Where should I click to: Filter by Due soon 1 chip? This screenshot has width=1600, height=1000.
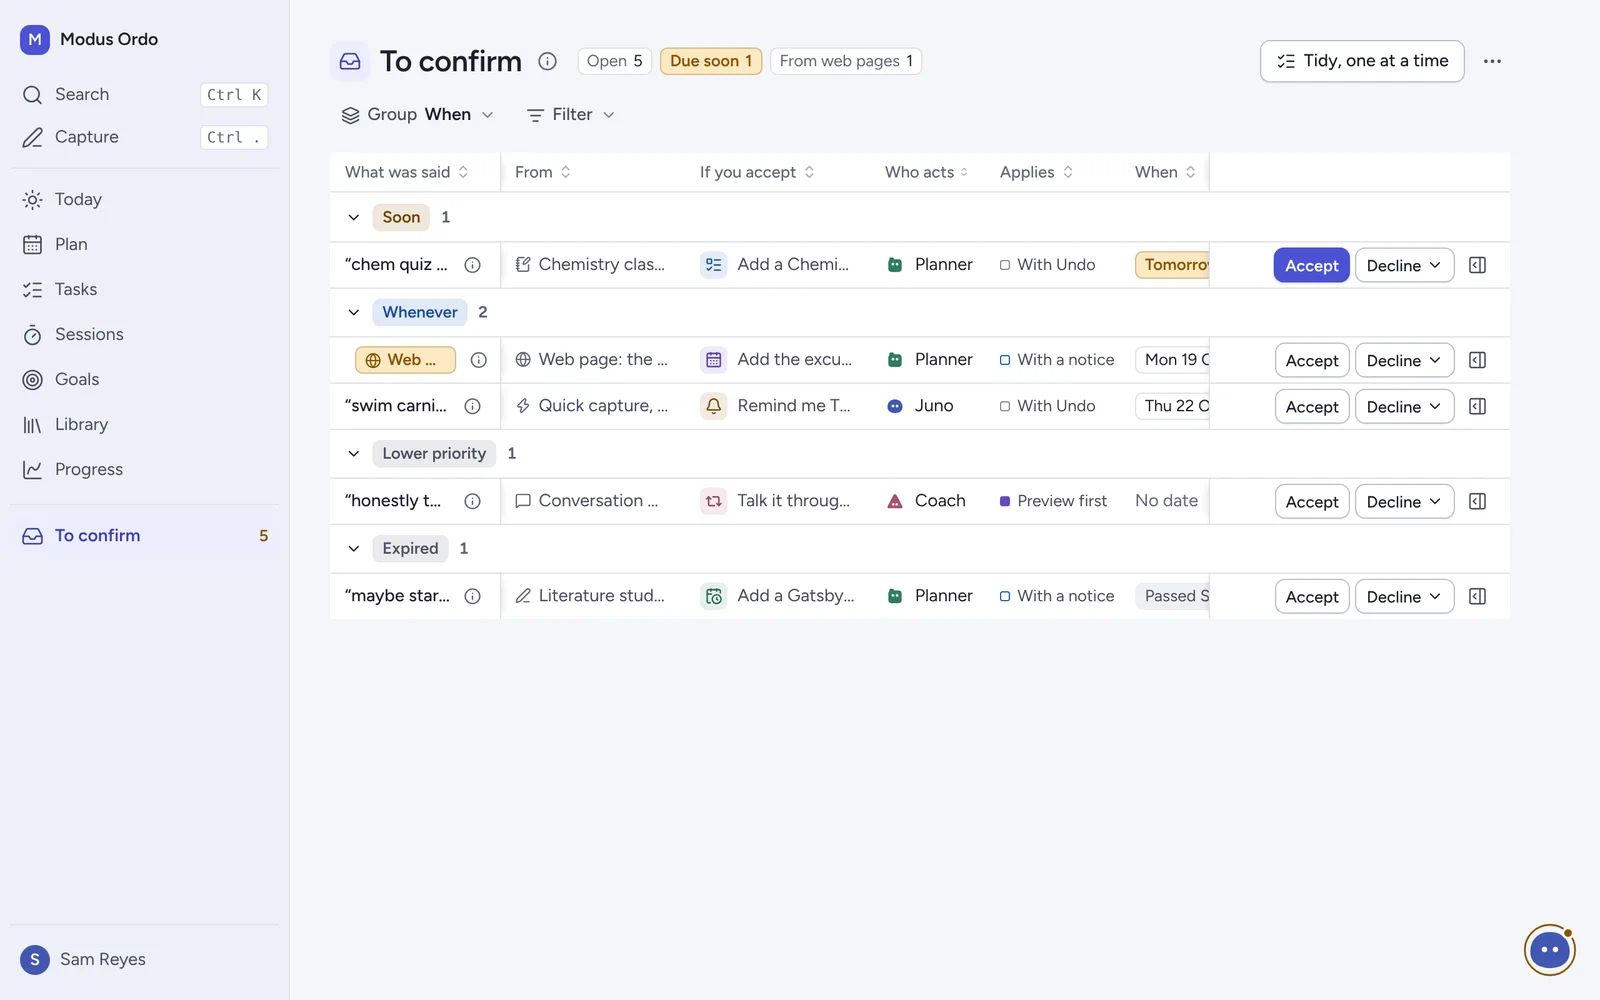711,61
